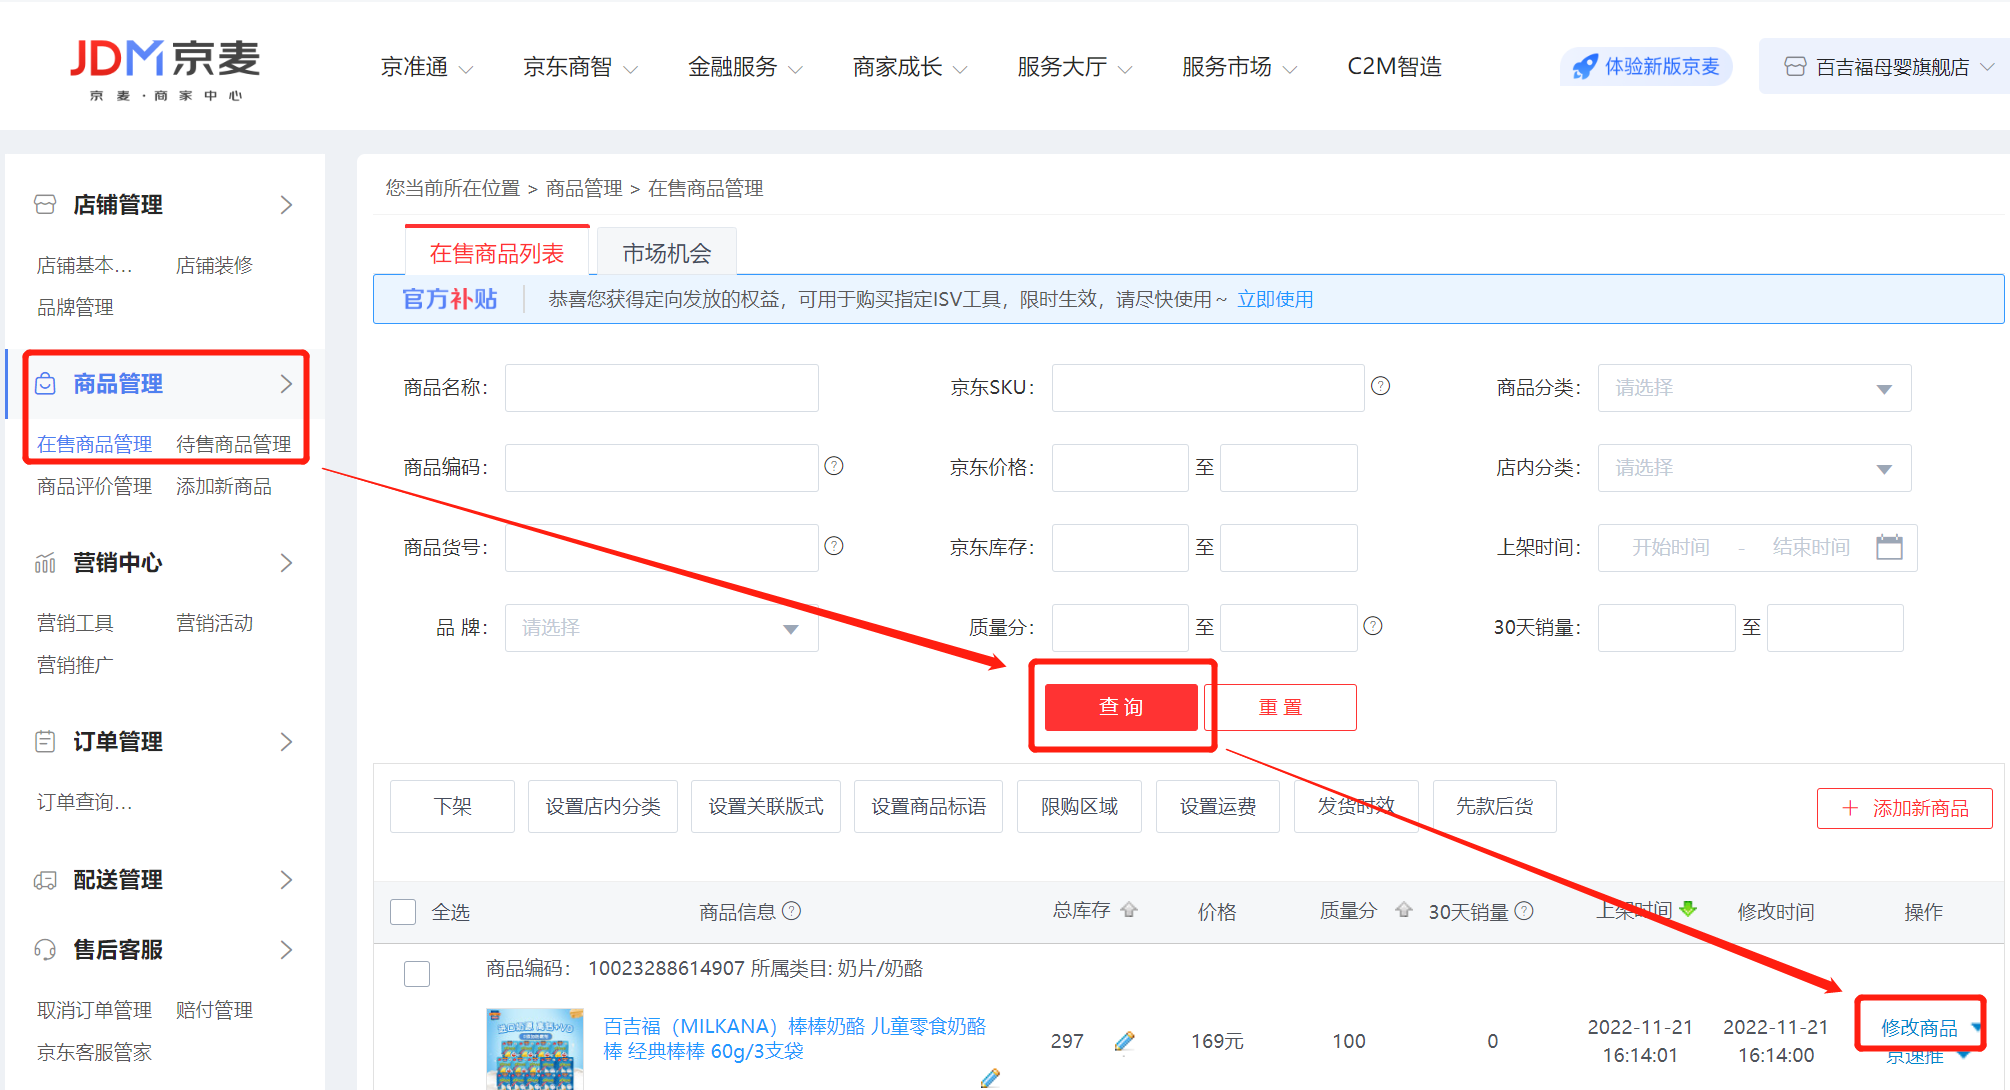Screen dimensions: 2010x1090
Task: Open 待售商品管理 sidebar link
Action: coord(234,444)
